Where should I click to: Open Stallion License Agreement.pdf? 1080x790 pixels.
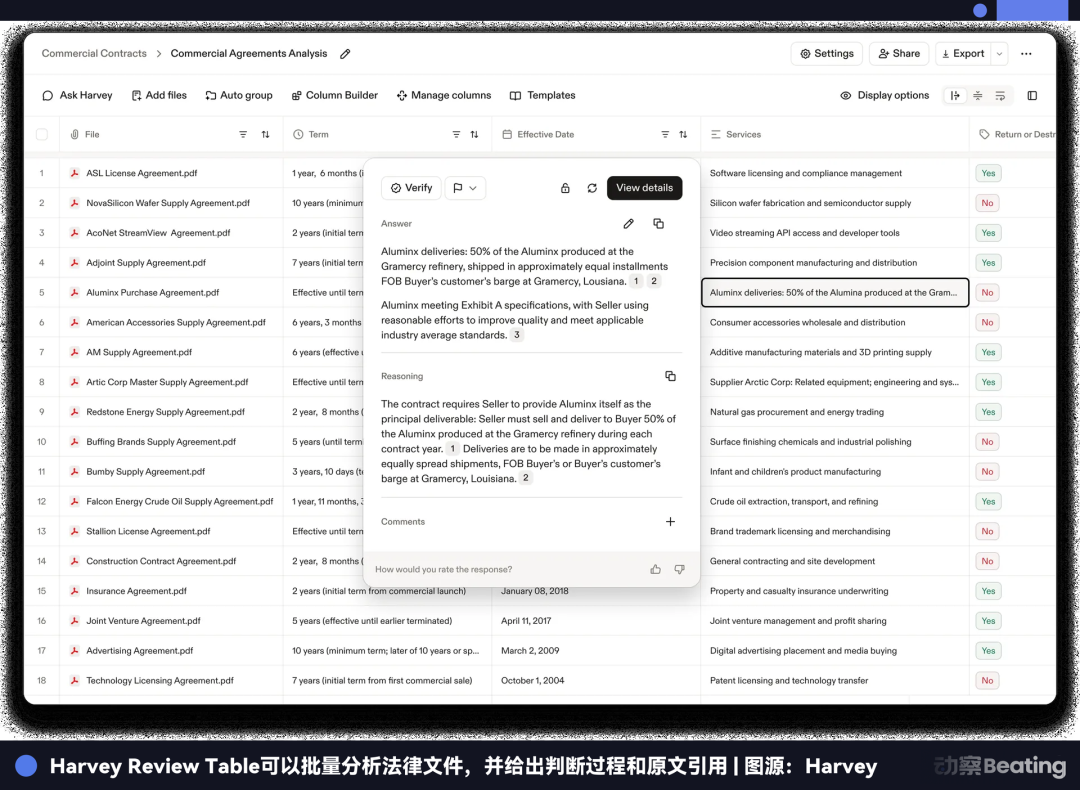coord(147,532)
